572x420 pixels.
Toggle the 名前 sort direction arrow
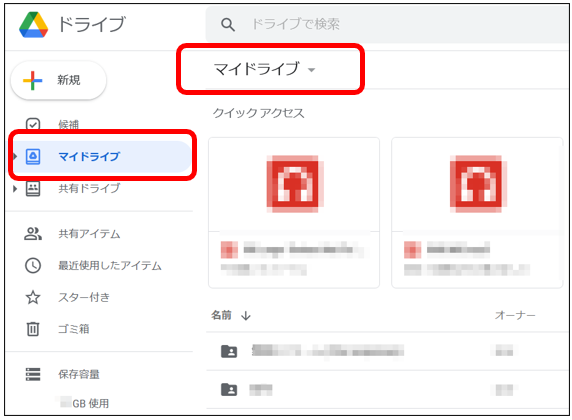click(x=246, y=315)
